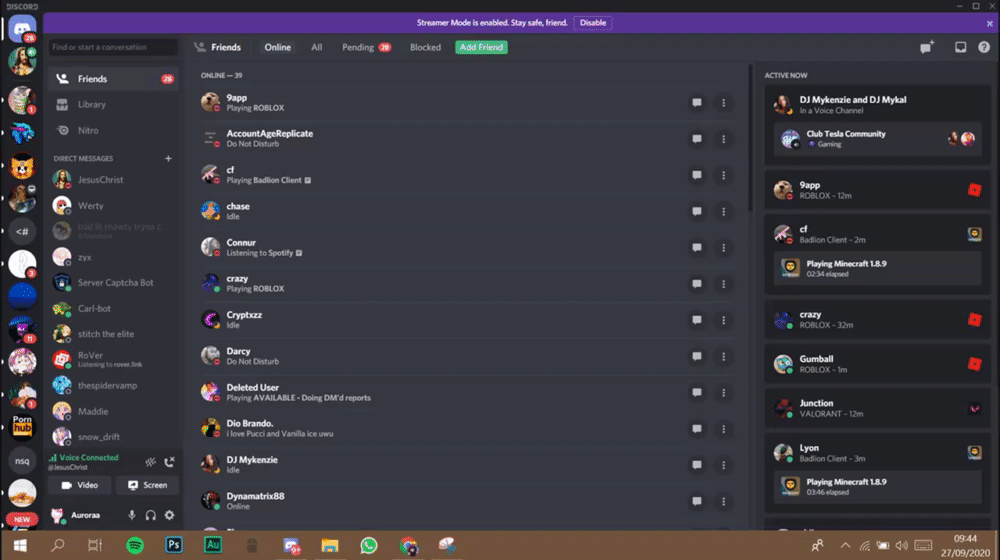Dismiss the Streamer Mode banner

click(x=990, y=24)
